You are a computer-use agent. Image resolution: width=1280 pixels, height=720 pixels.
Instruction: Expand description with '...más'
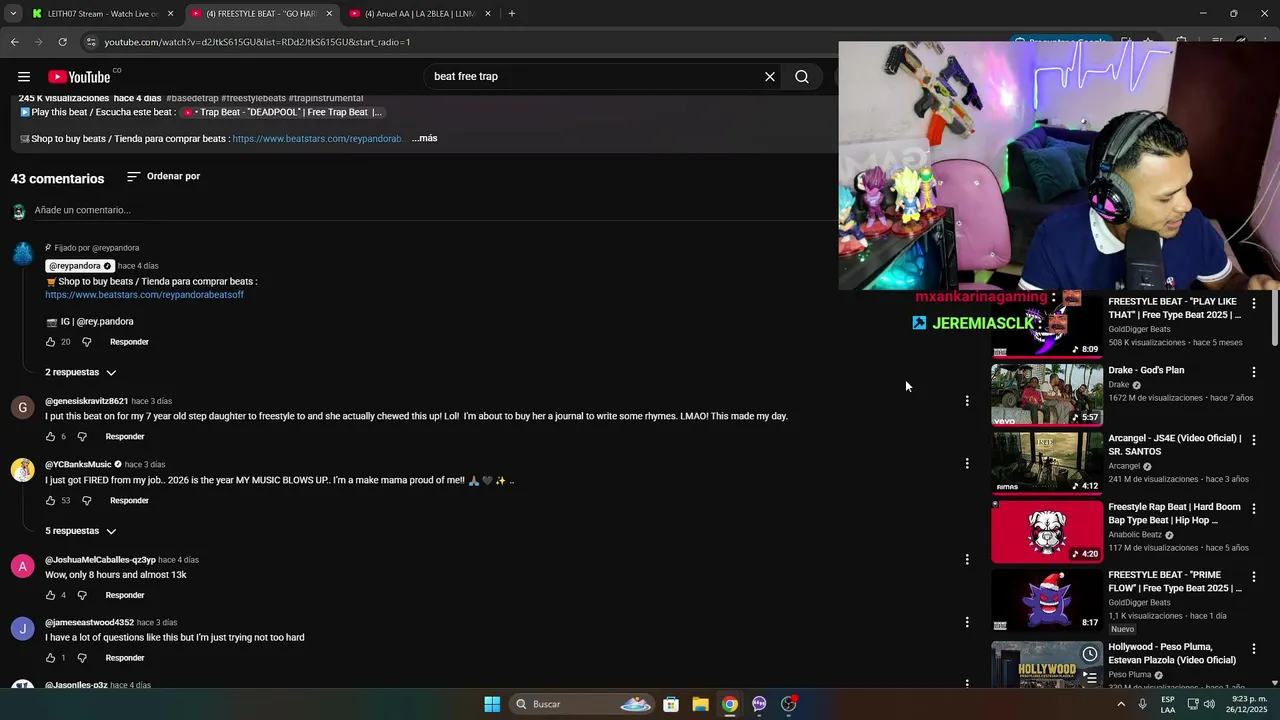425,138
